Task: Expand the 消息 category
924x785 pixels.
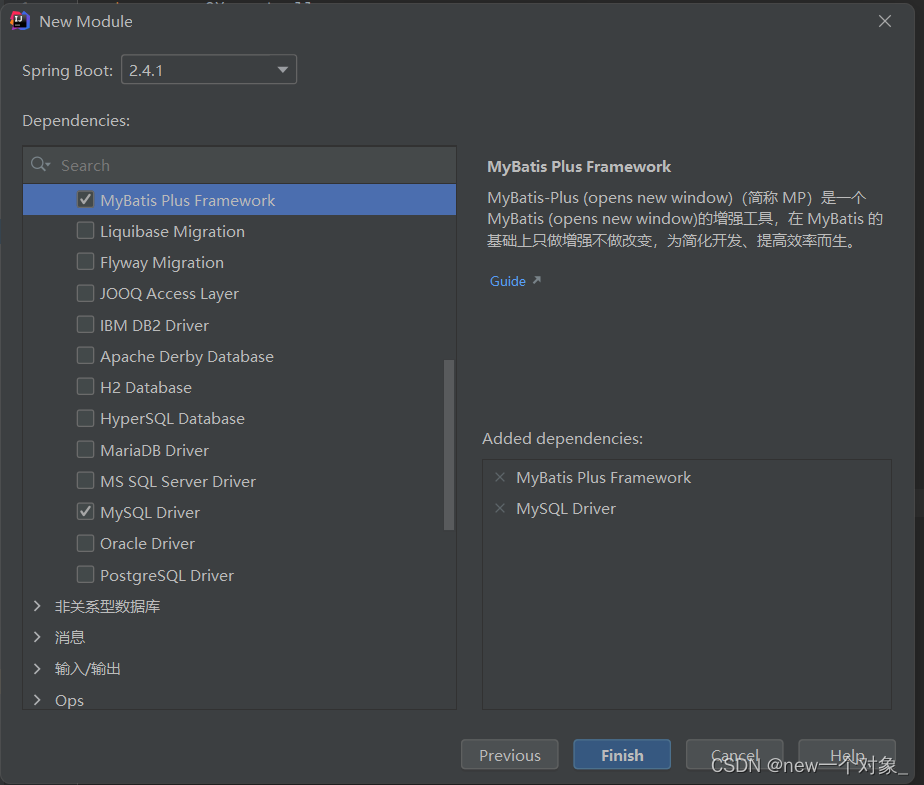Action: 37,637
